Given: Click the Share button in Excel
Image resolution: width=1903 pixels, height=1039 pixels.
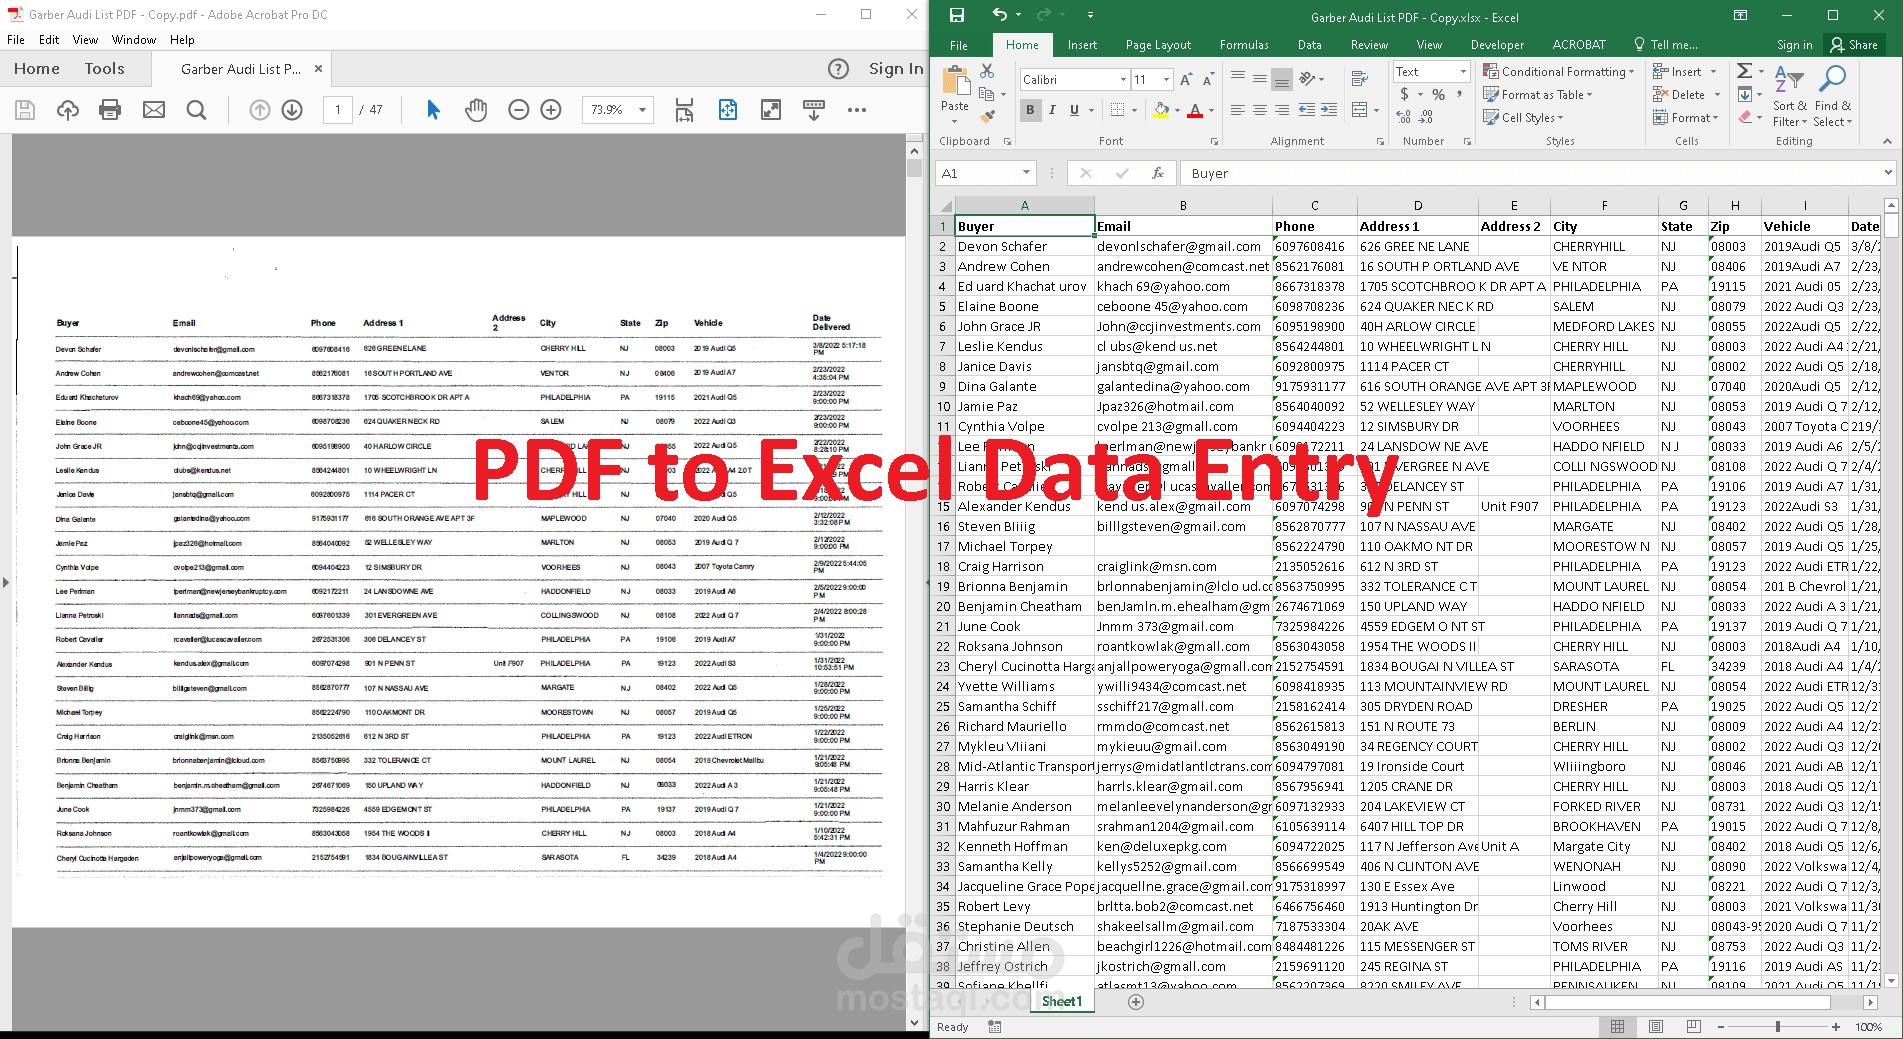Looking at the screenshot, I should [x=1853, y=45].
